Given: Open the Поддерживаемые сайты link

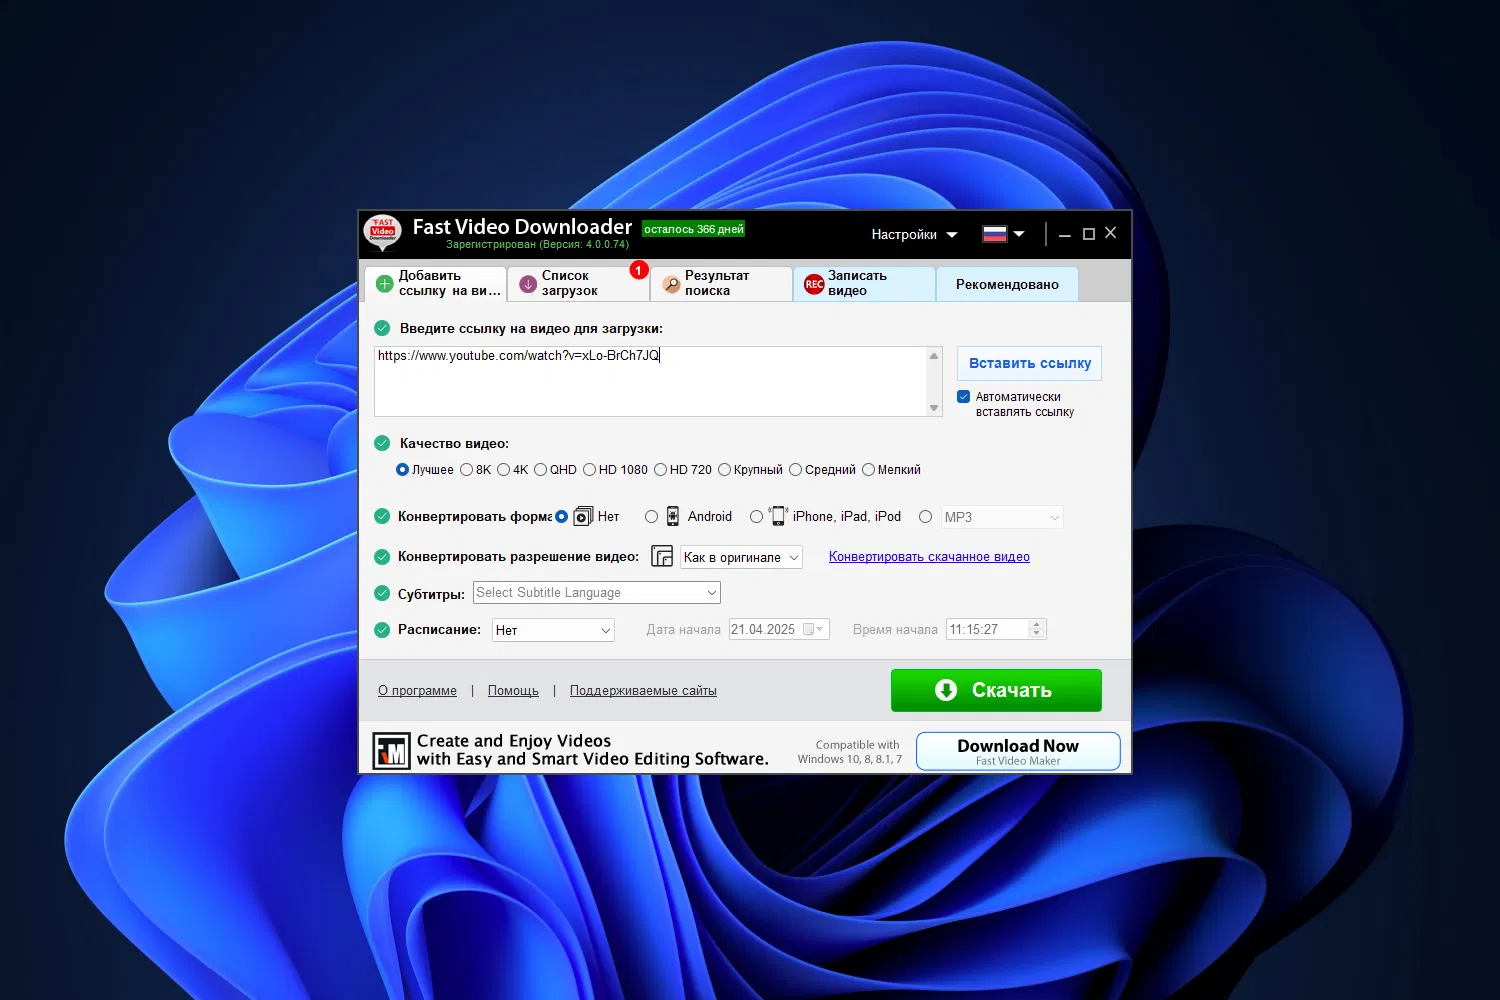Looking at the screenshot, I should point(643,691).
